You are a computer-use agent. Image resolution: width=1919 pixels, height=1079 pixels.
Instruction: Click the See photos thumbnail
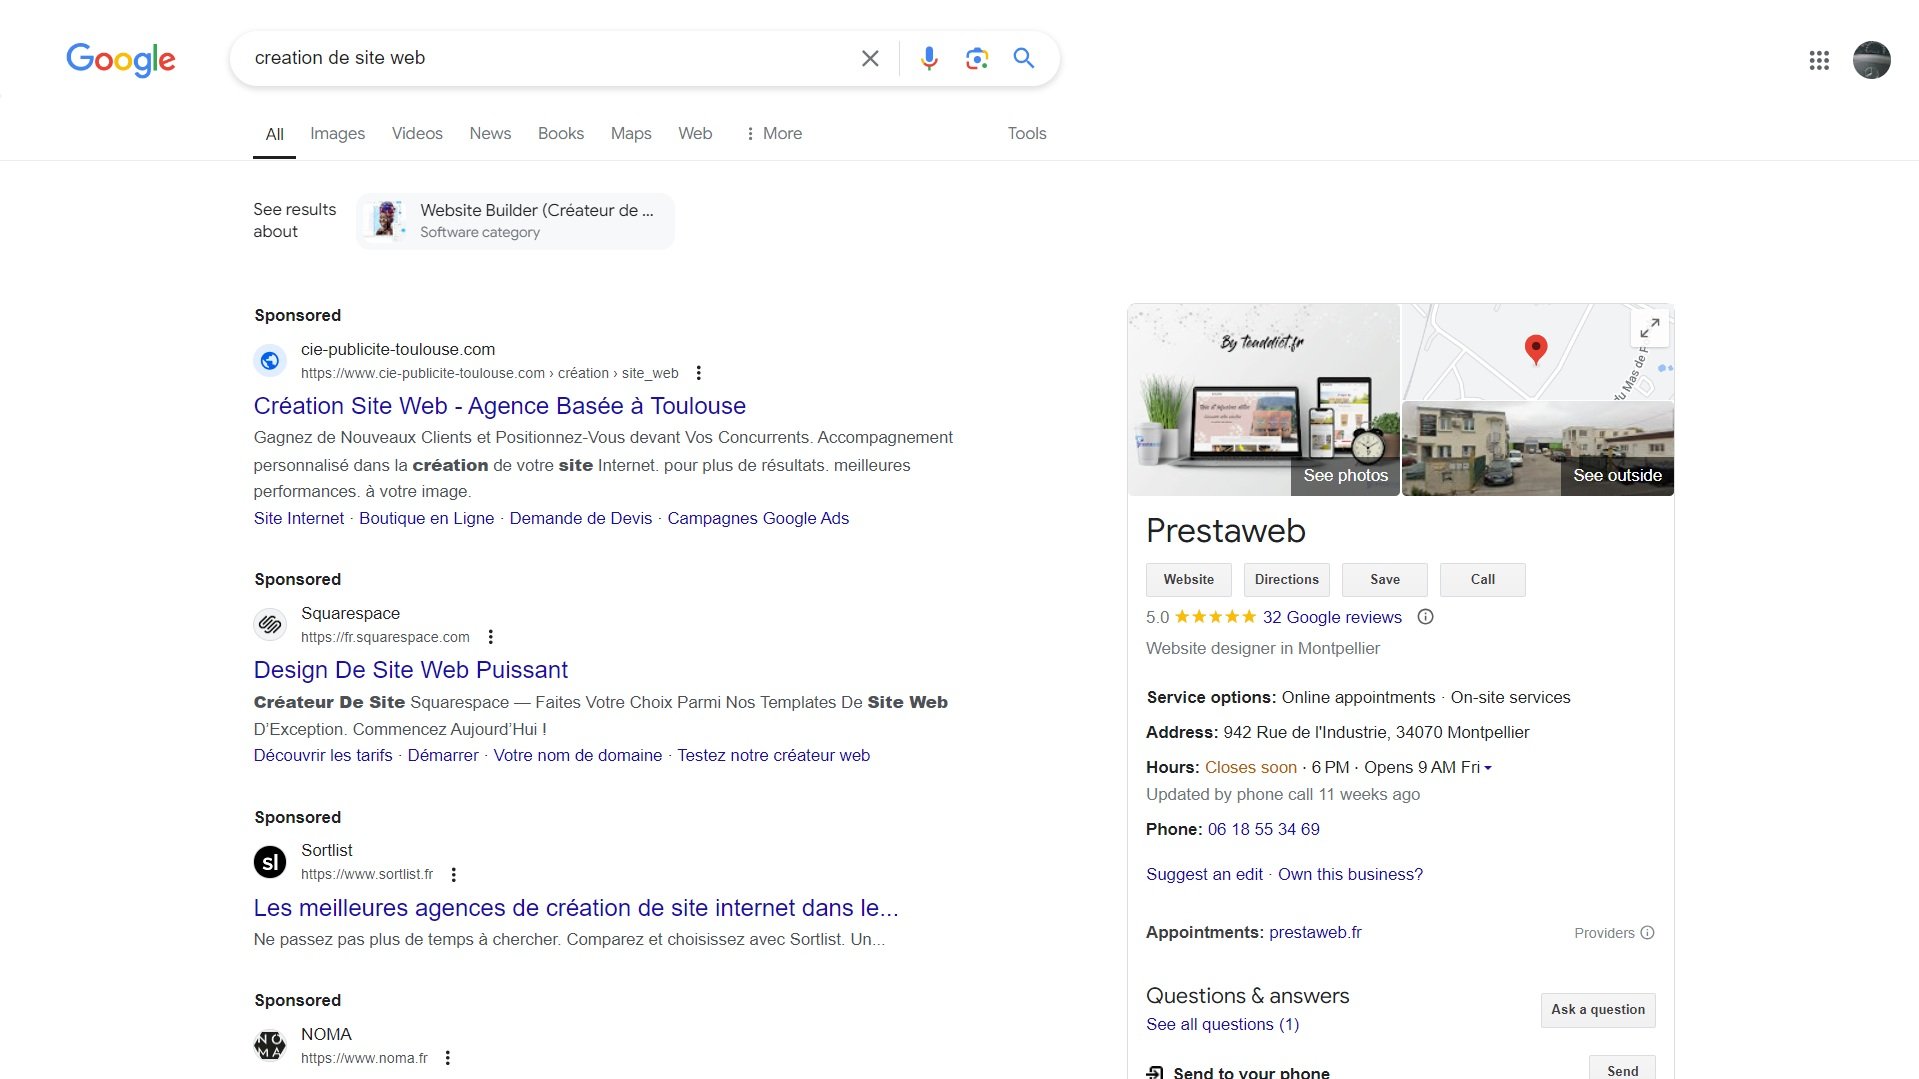pos(1264,400)
